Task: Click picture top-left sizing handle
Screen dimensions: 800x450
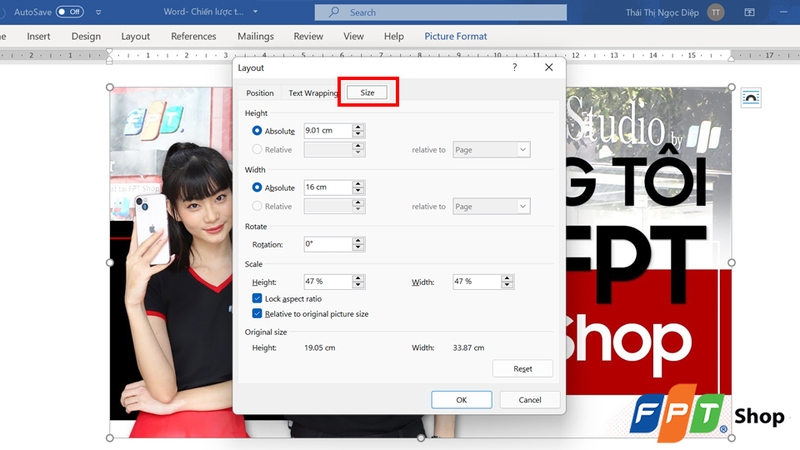Action: [x=110, y=87]
